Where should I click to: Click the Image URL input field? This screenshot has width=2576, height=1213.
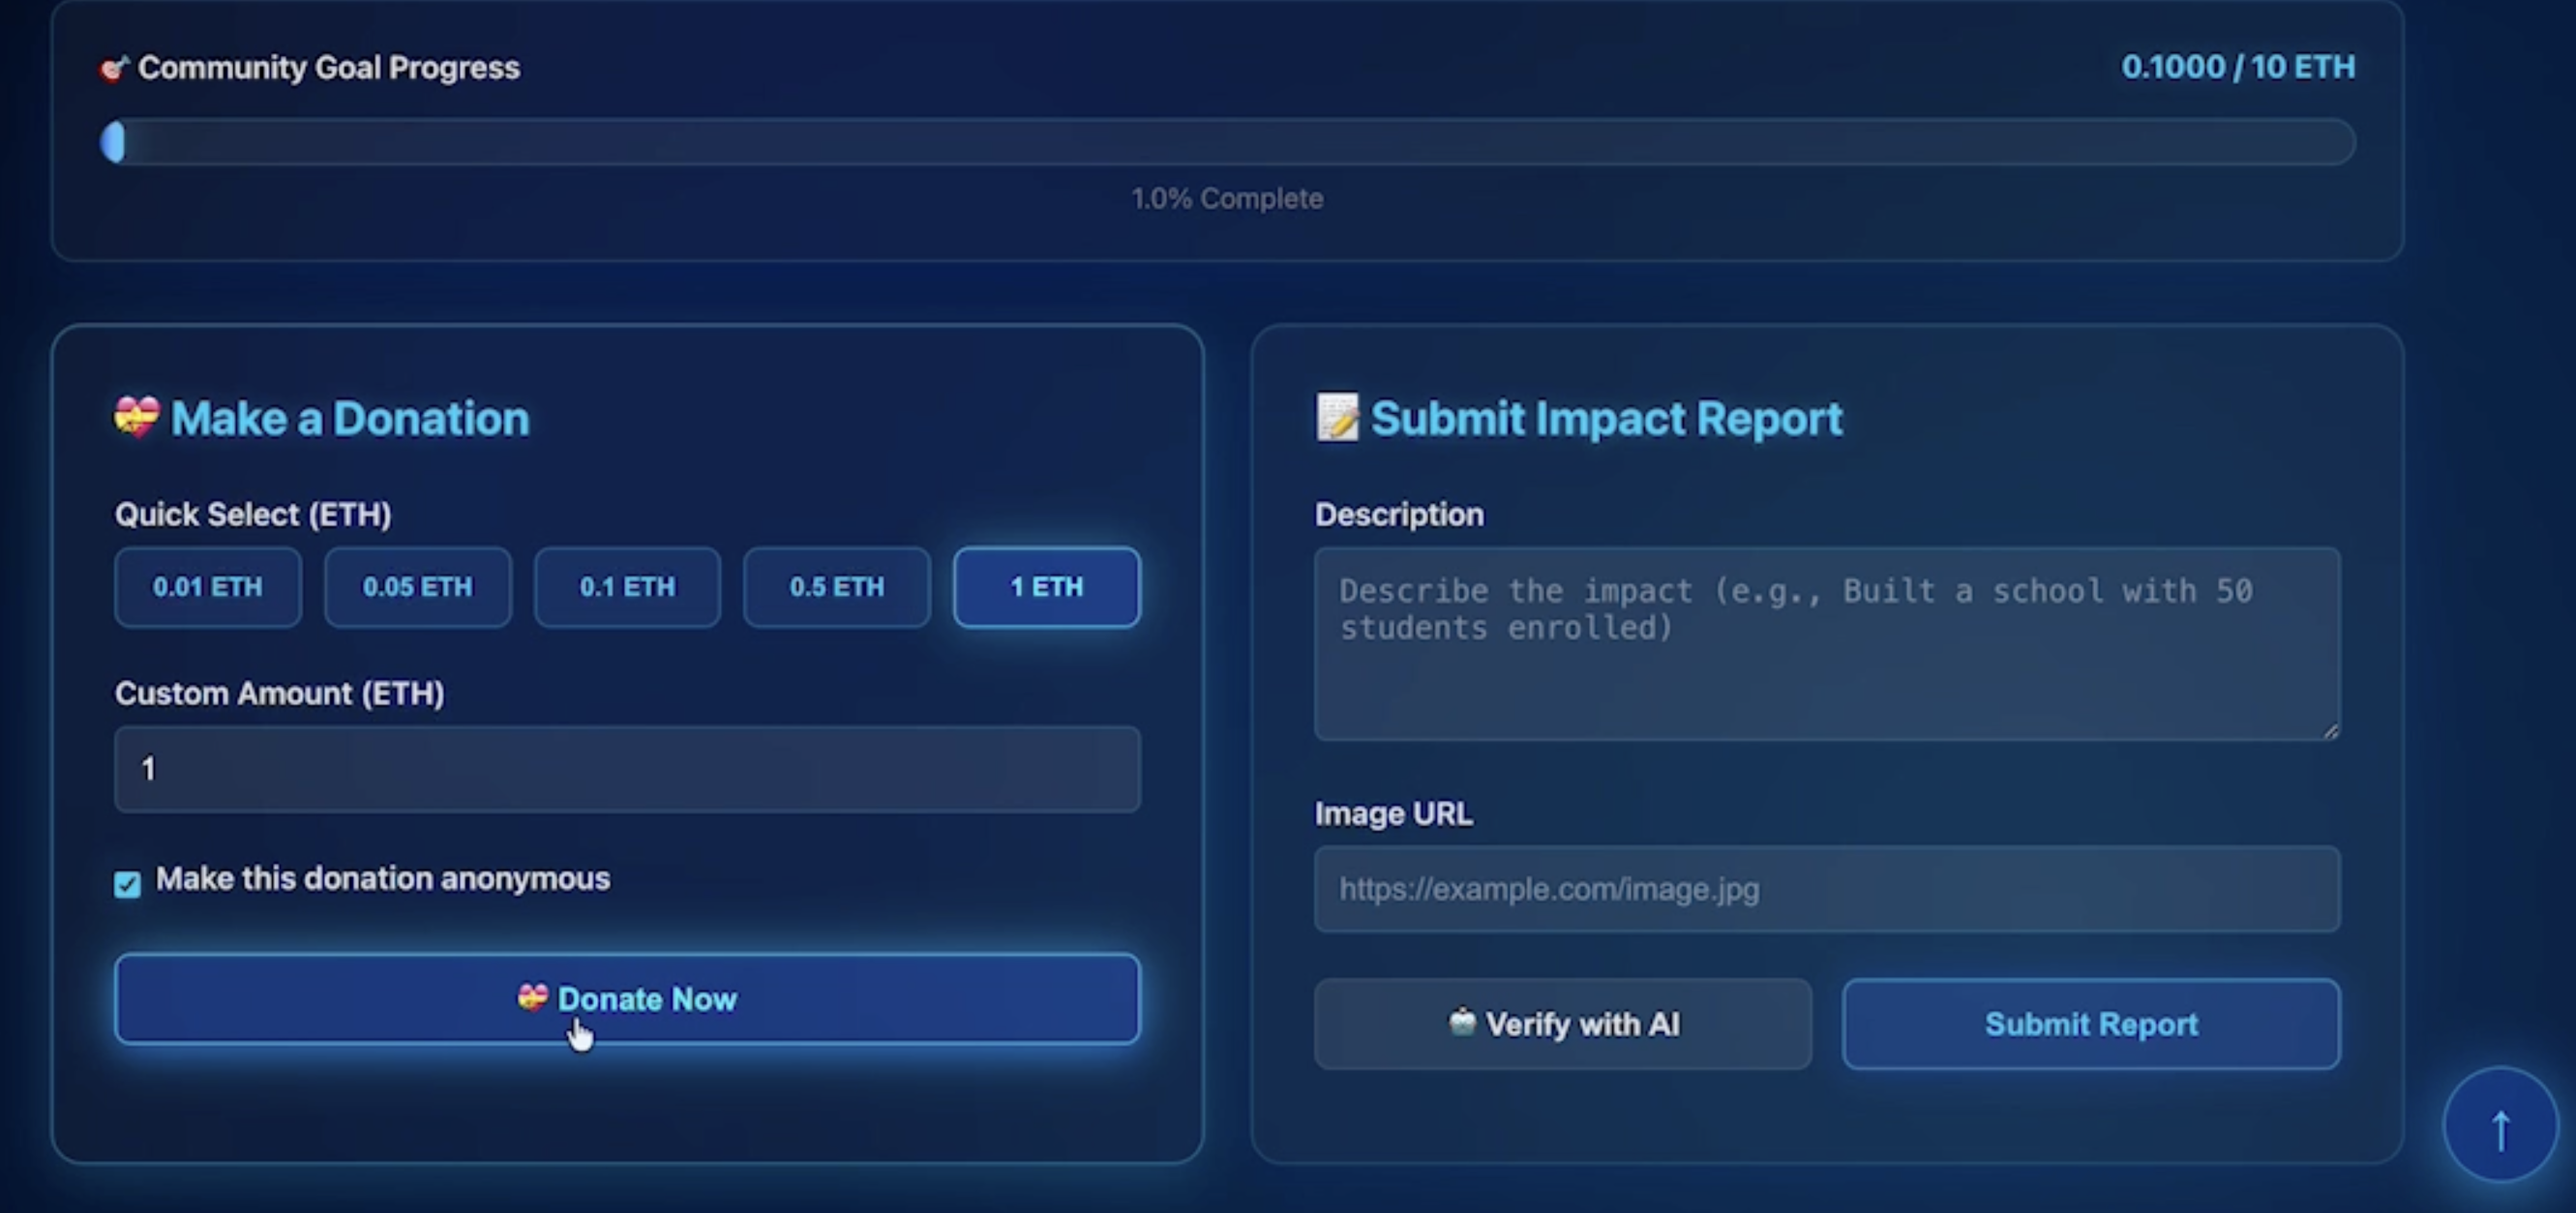tap(1826, 888)
